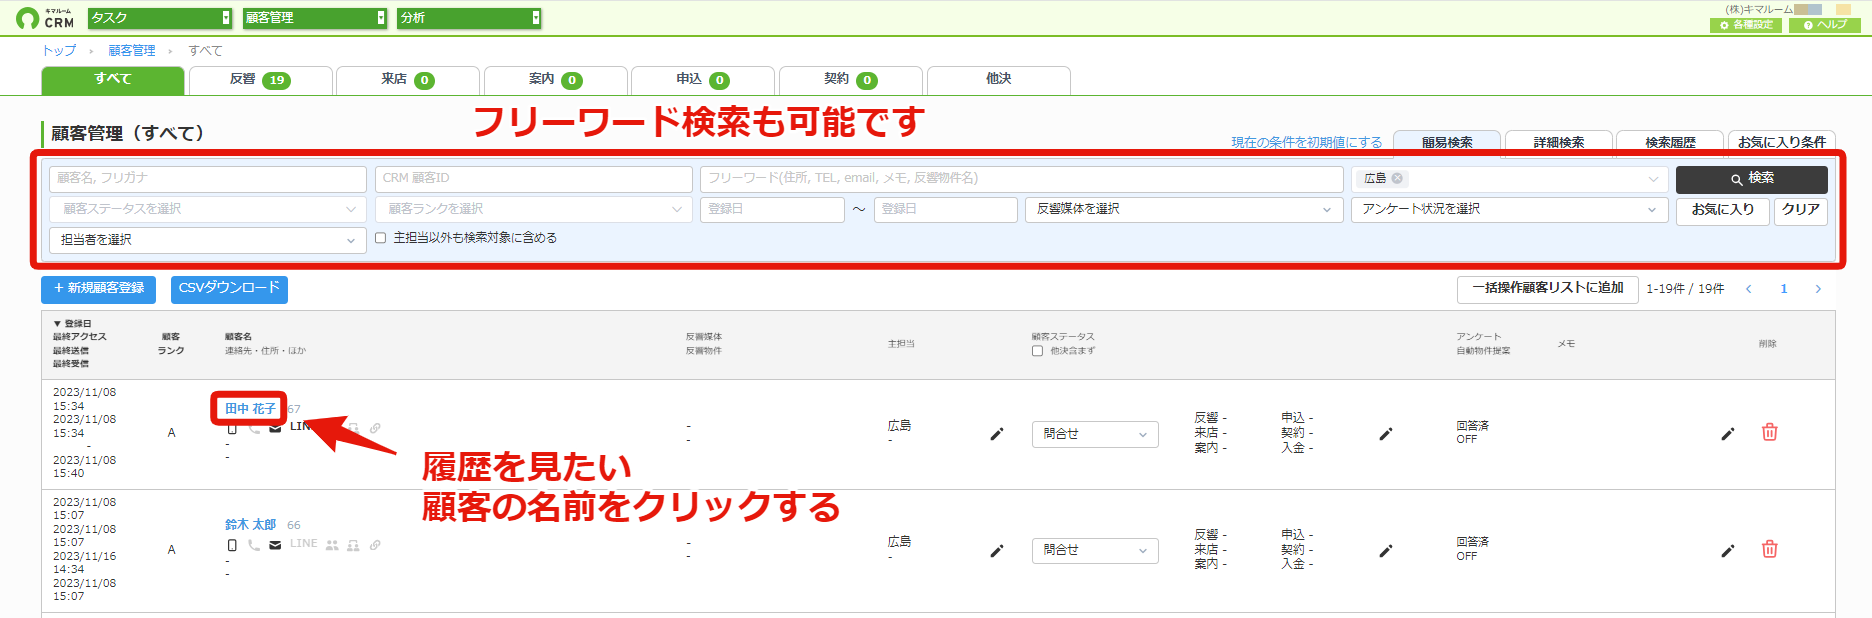Switch to the 契約 tab

click(850, 80)
